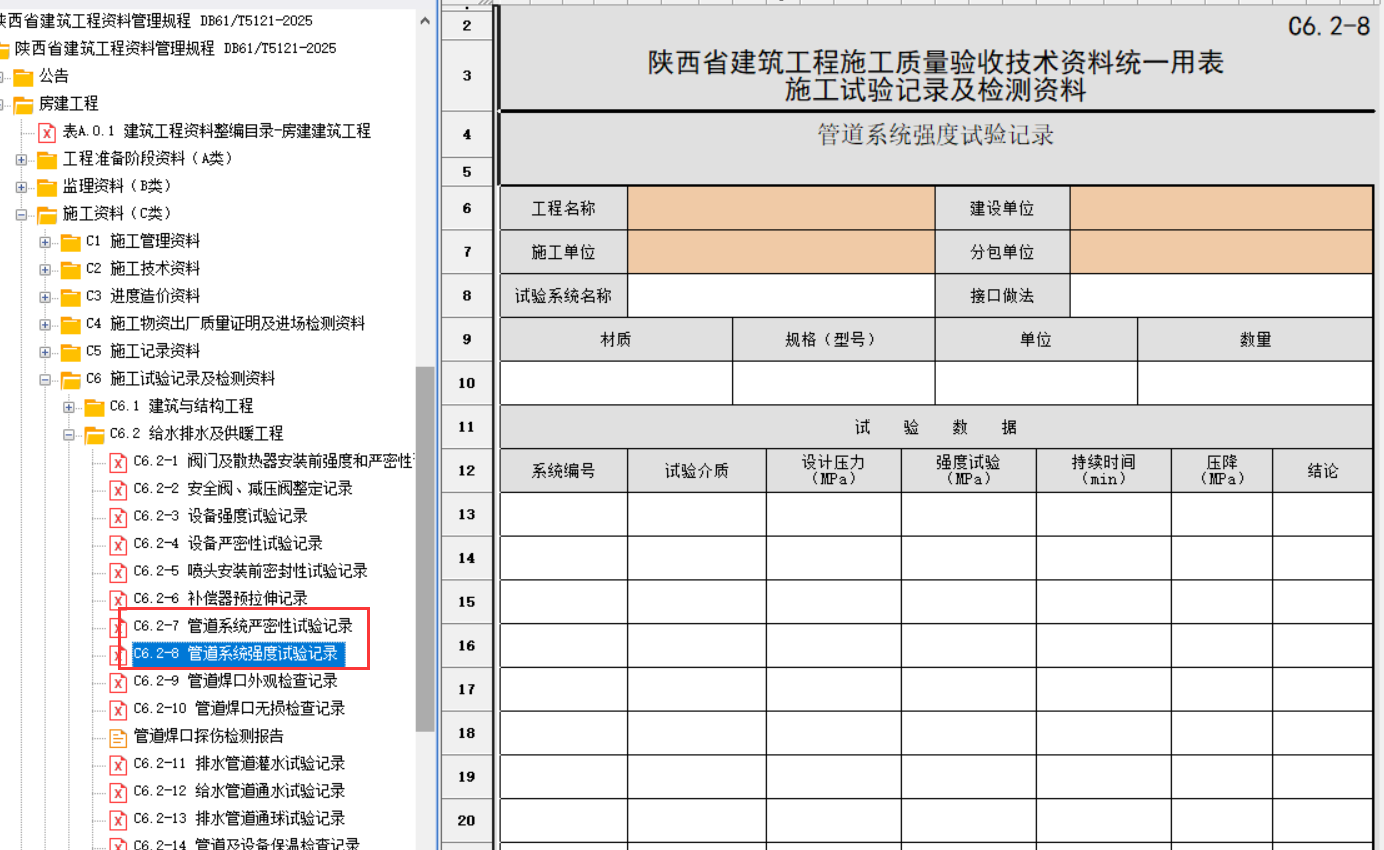Expand the C6.1 建筑与结构工程 node
Viewport: 1384px width, 850px height.
click(x=69, y=406)
